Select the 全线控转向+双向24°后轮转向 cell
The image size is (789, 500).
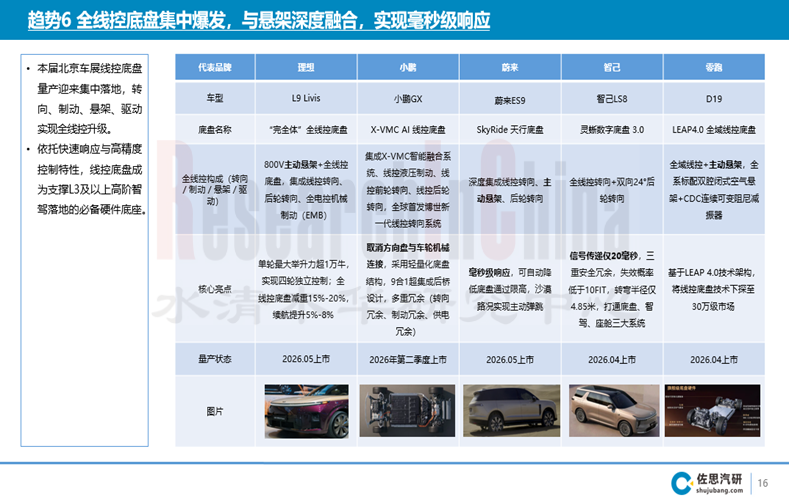[612, 190]
